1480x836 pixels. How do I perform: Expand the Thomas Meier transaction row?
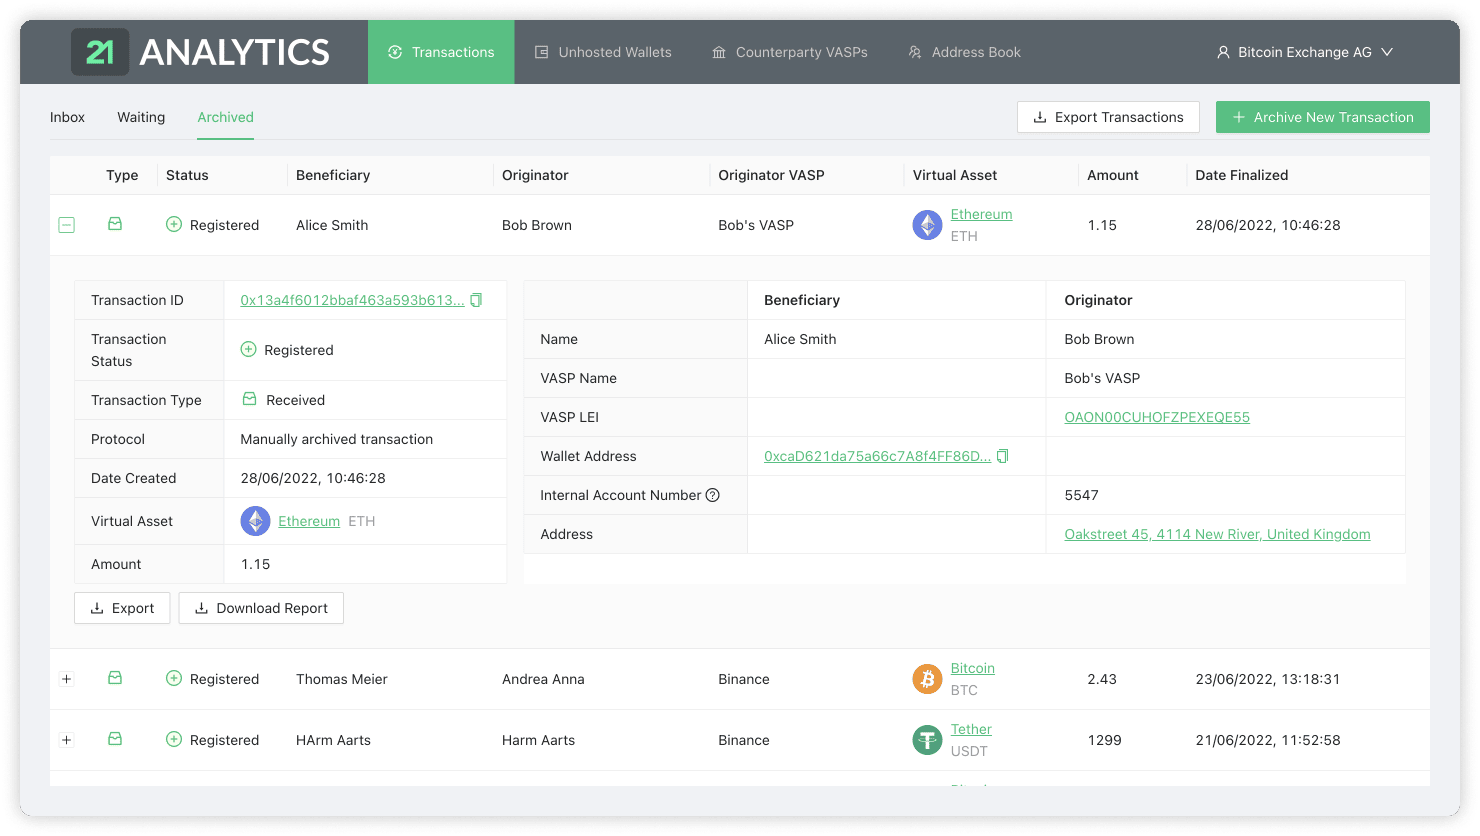tap(67, 679)
